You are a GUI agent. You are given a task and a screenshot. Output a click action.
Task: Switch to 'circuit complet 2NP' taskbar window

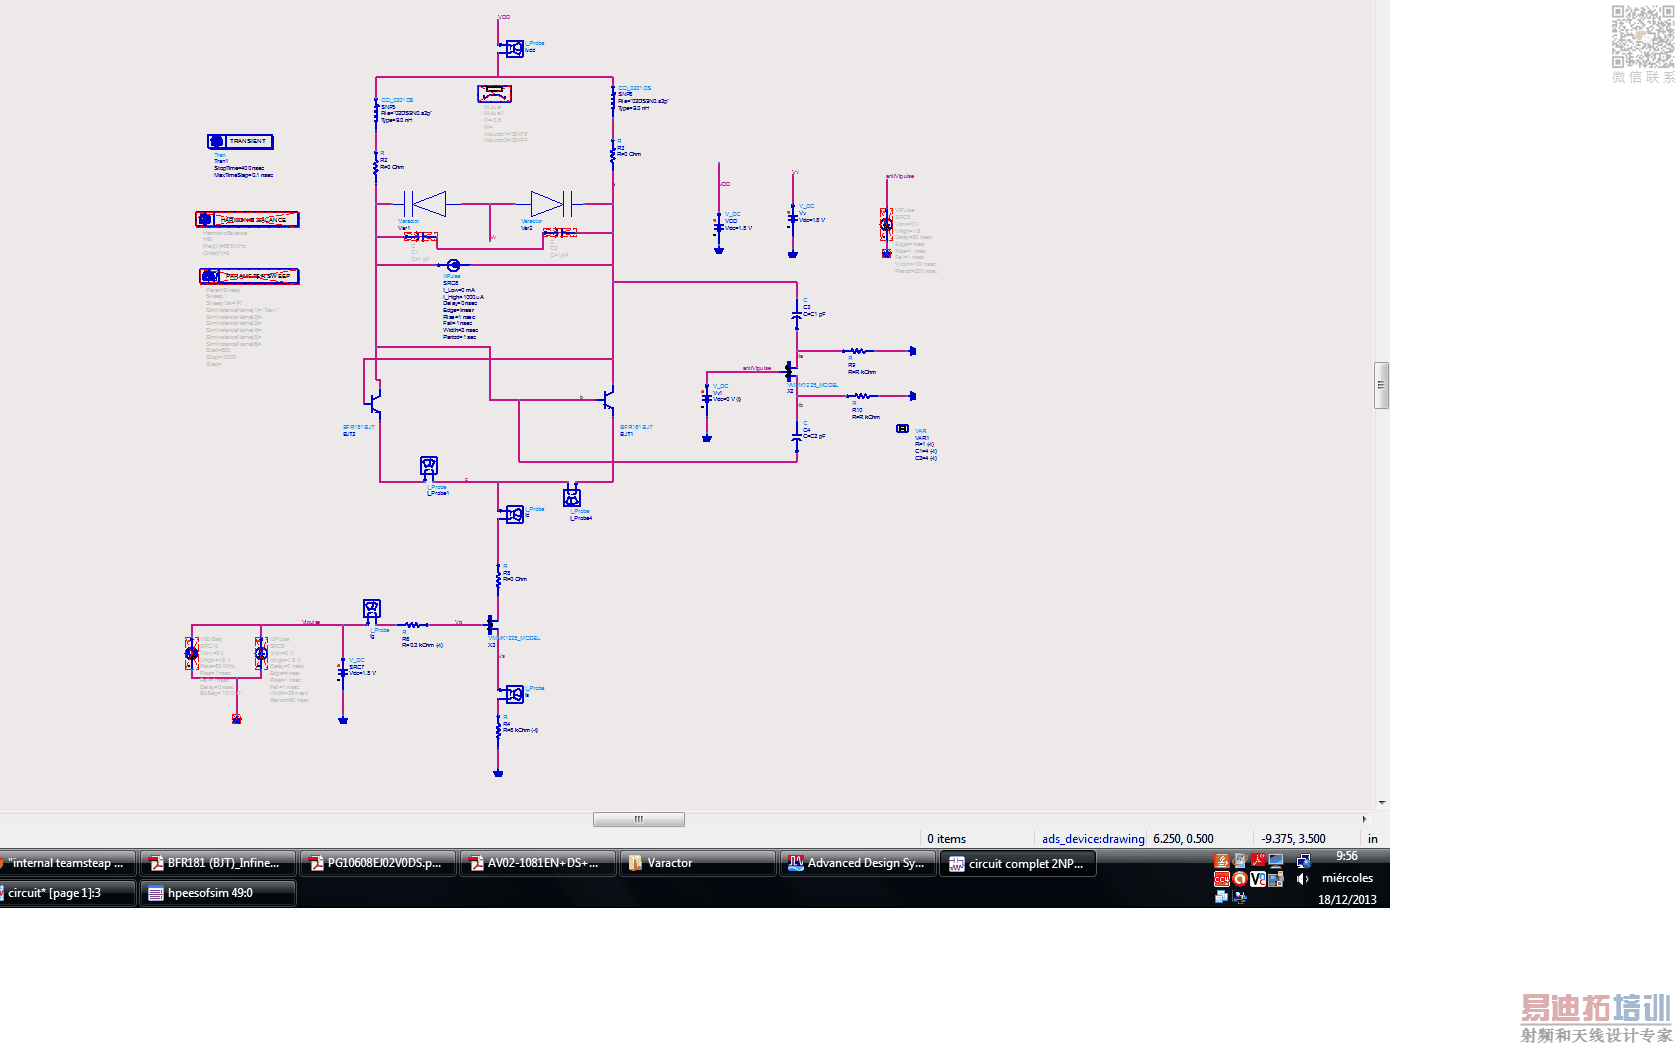coord(1018,863)
